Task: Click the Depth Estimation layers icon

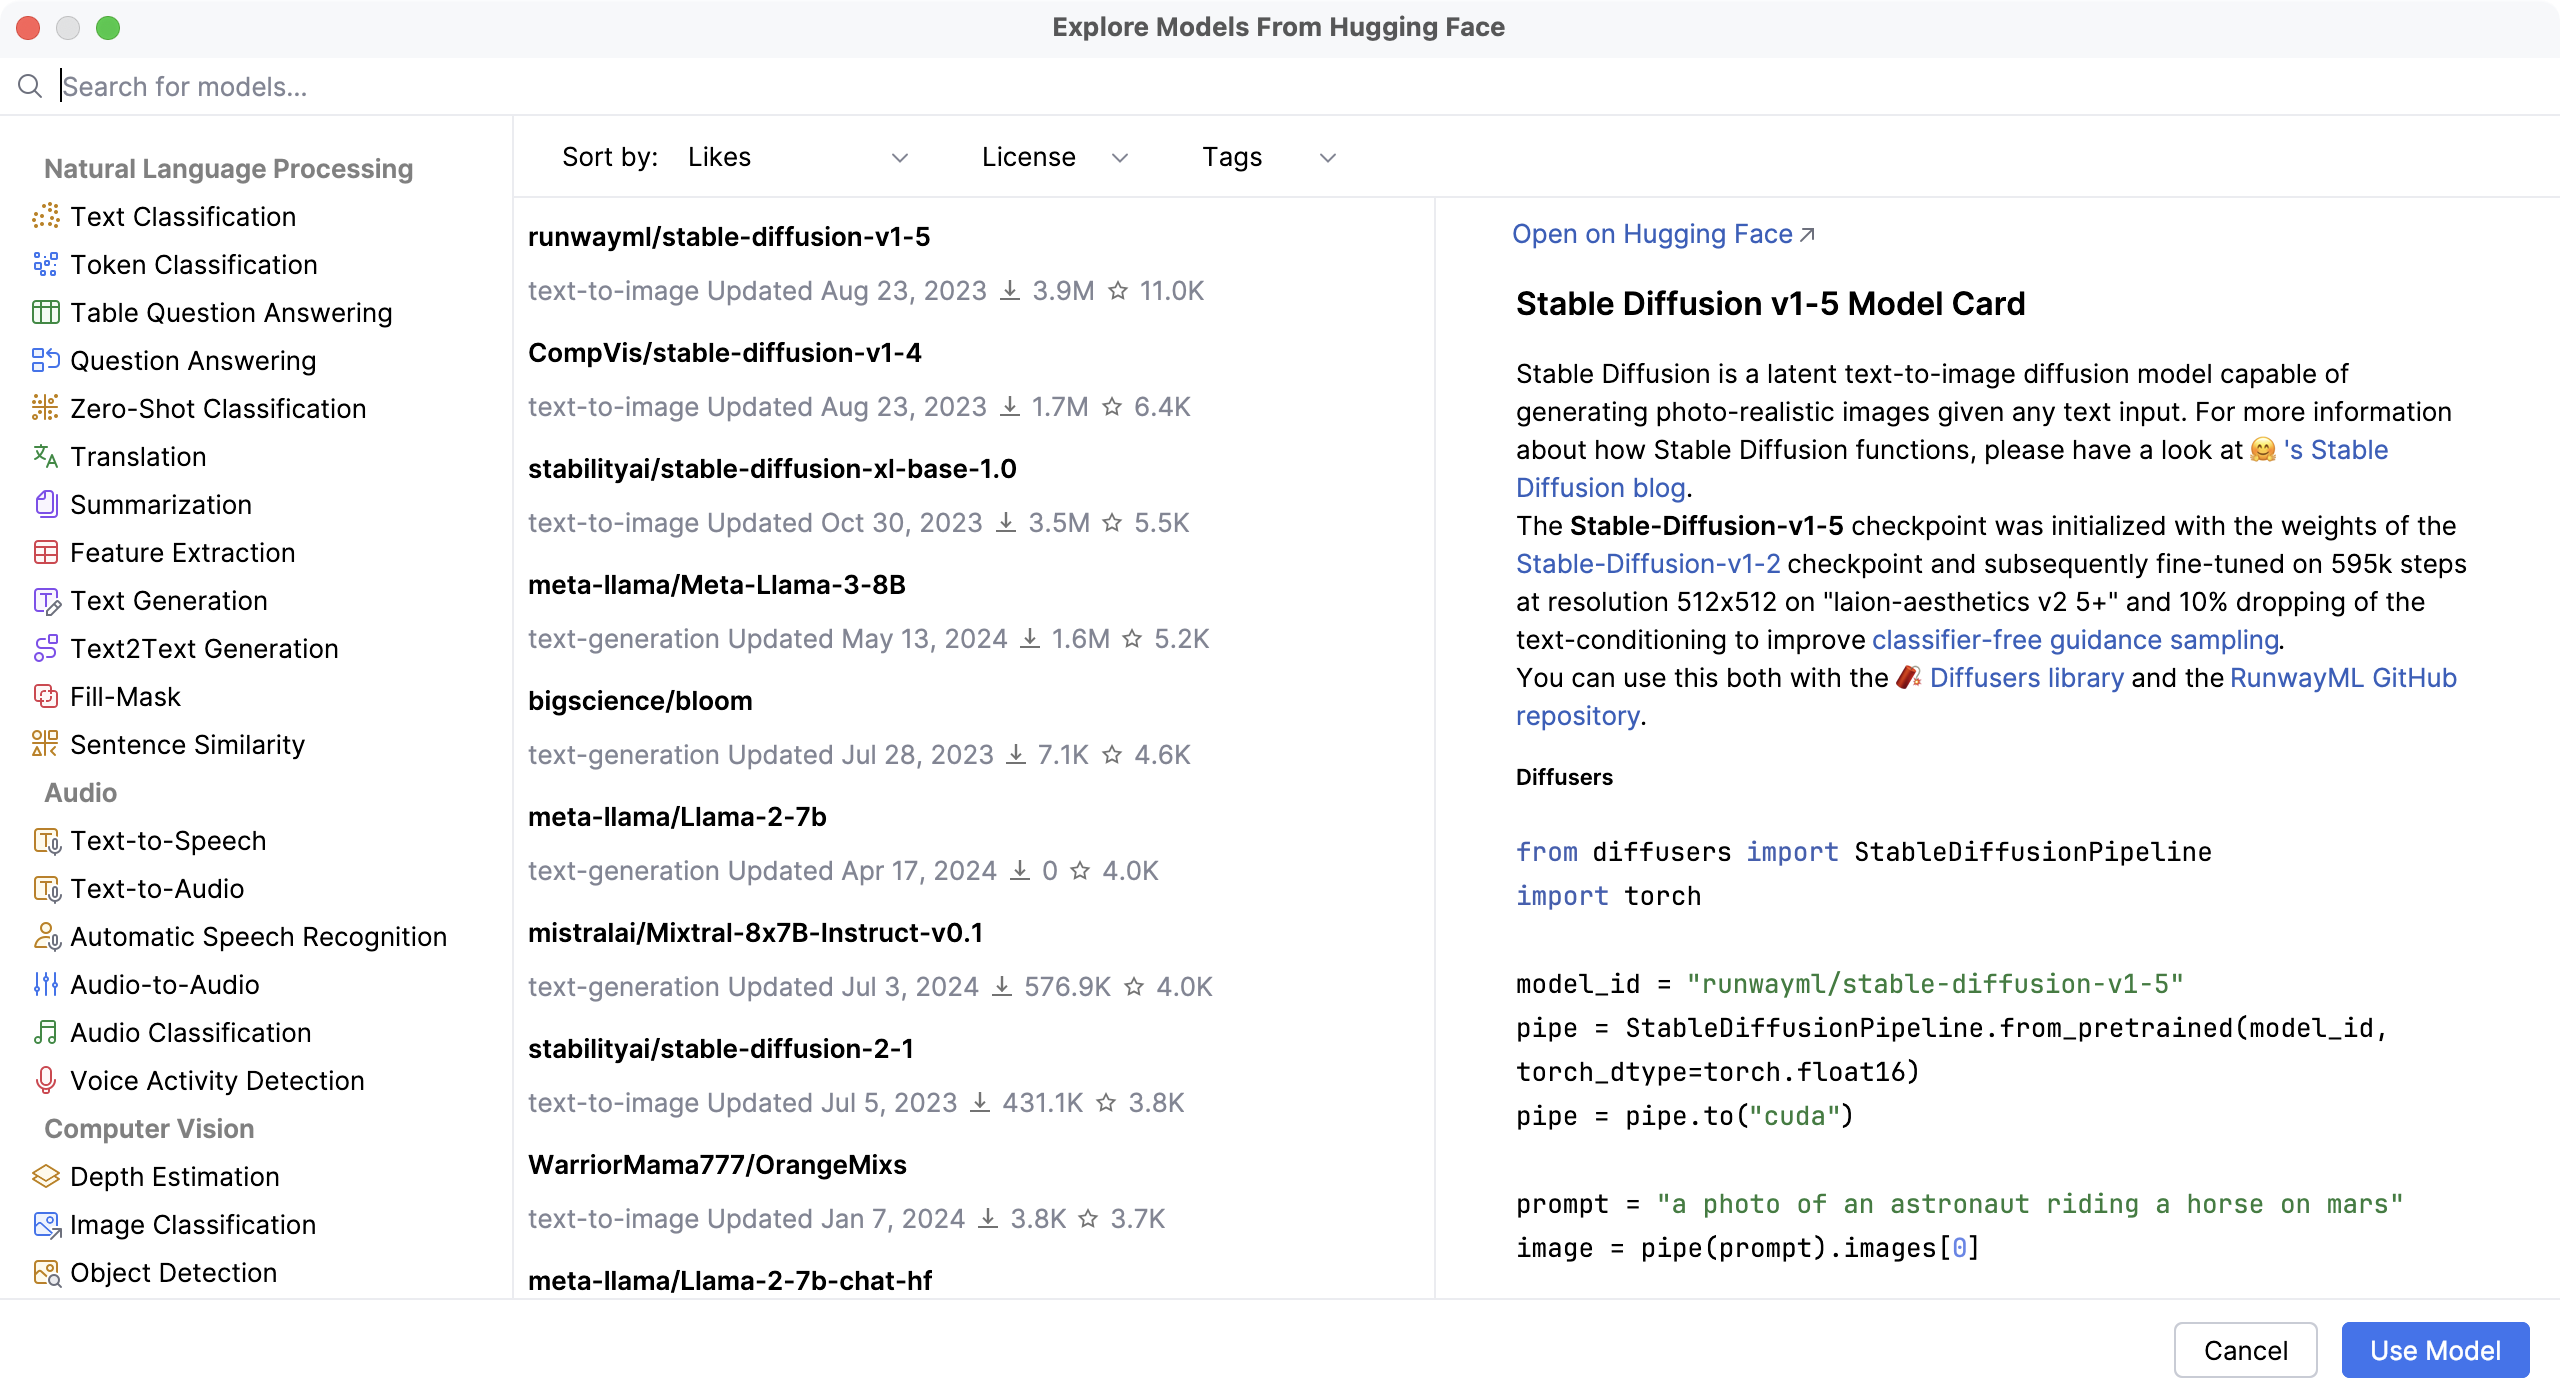Action: 46,1177
